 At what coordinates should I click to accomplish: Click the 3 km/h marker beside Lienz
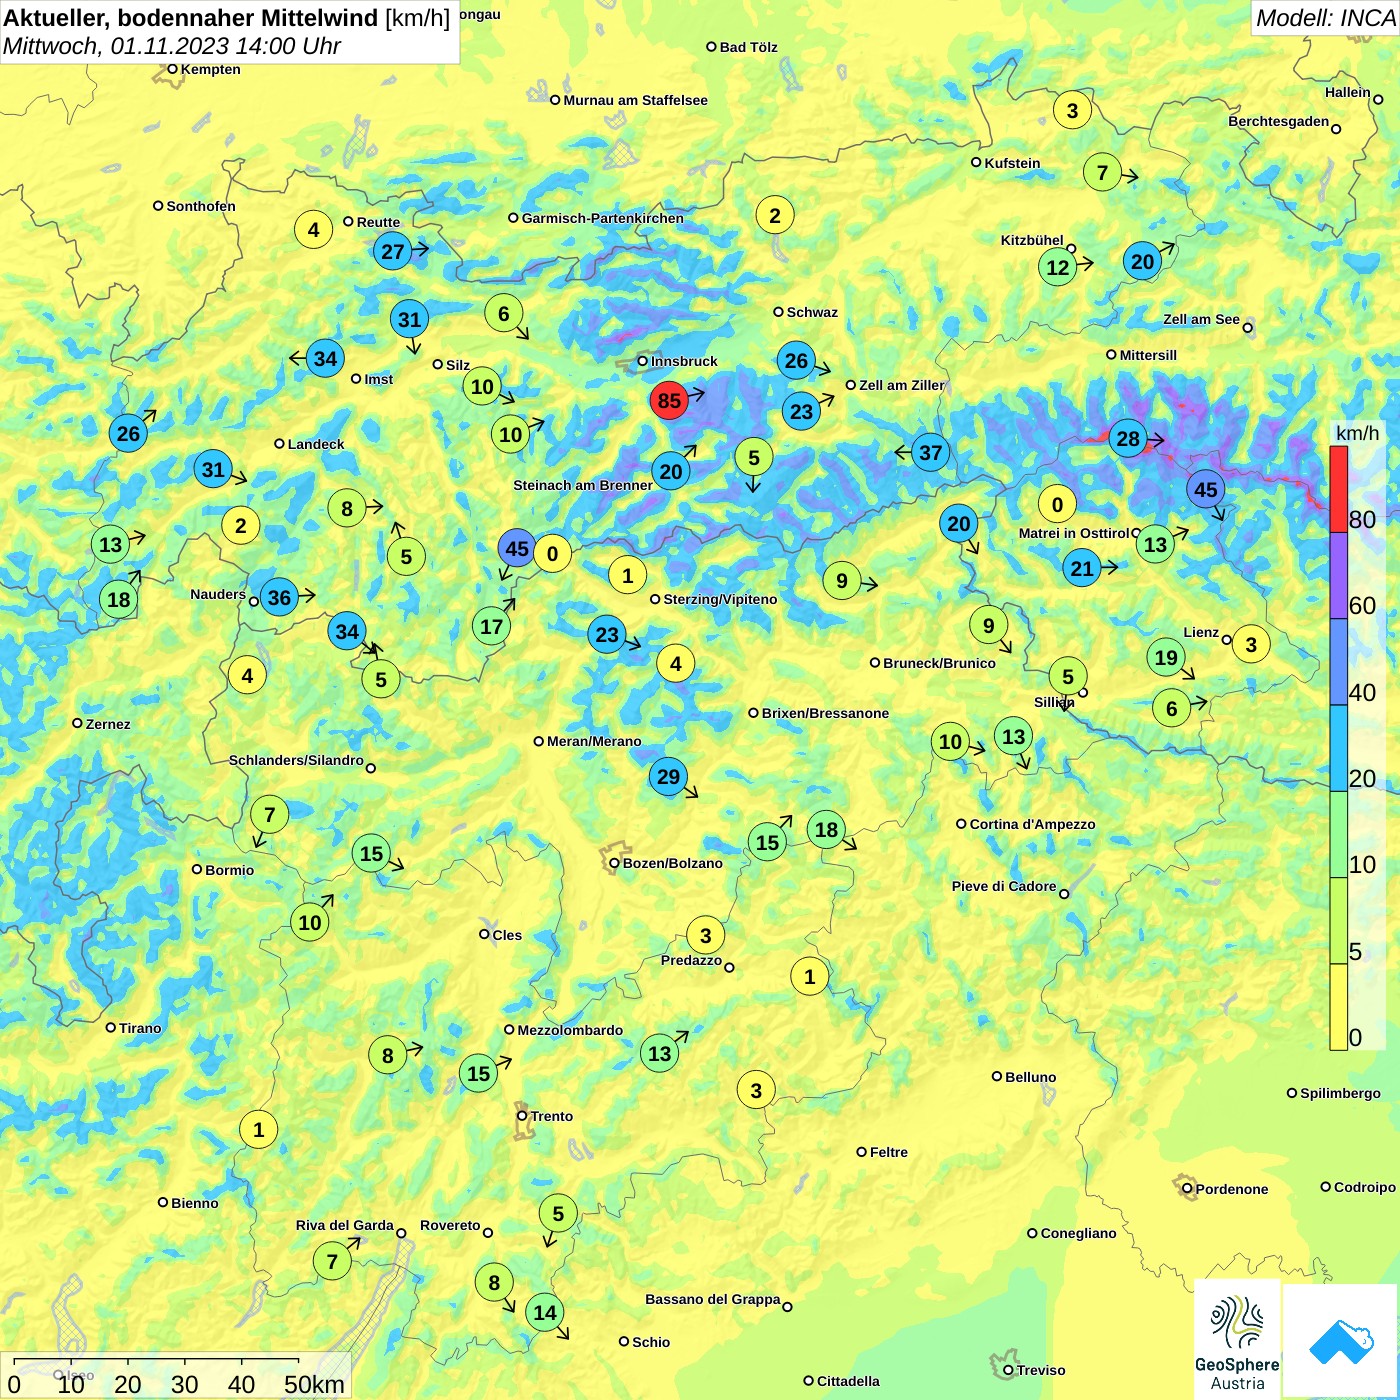pos(1251,644)
